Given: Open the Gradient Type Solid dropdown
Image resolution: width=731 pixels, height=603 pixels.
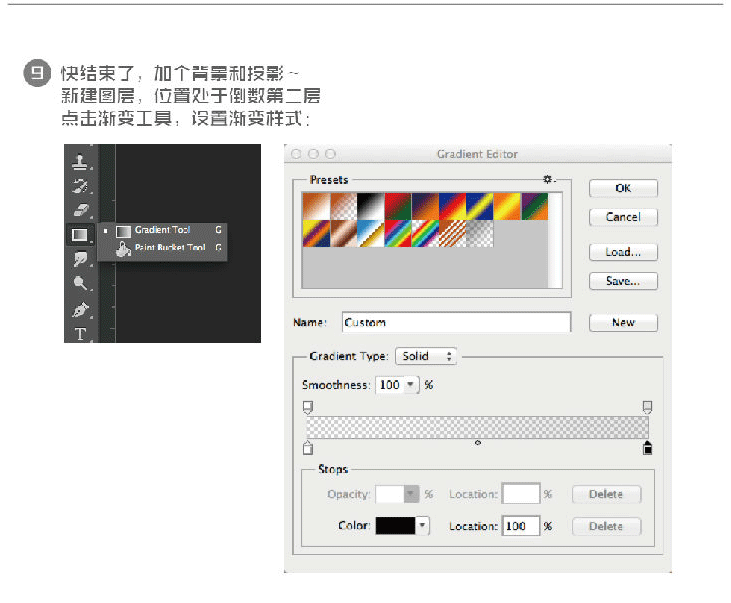Looking at the screenshot, I should [426, 356].
